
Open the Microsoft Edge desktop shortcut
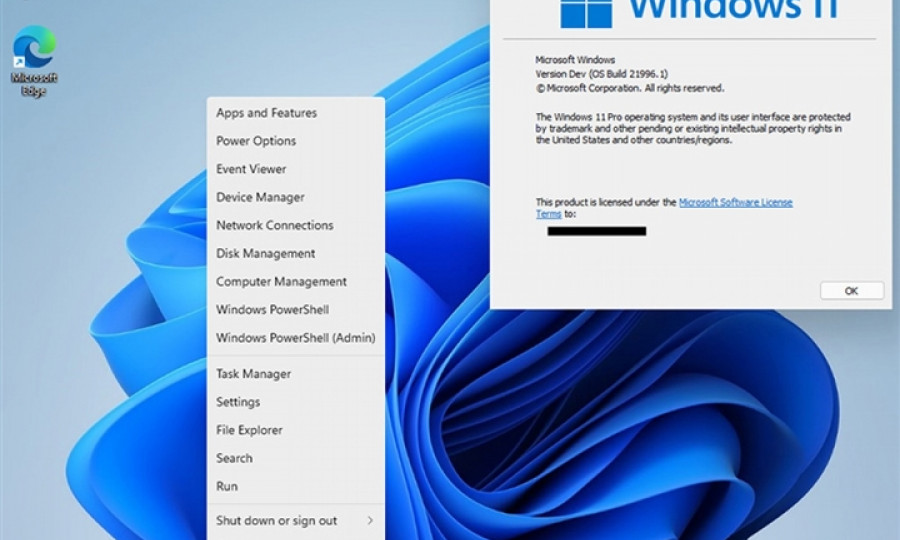(34, 58)
